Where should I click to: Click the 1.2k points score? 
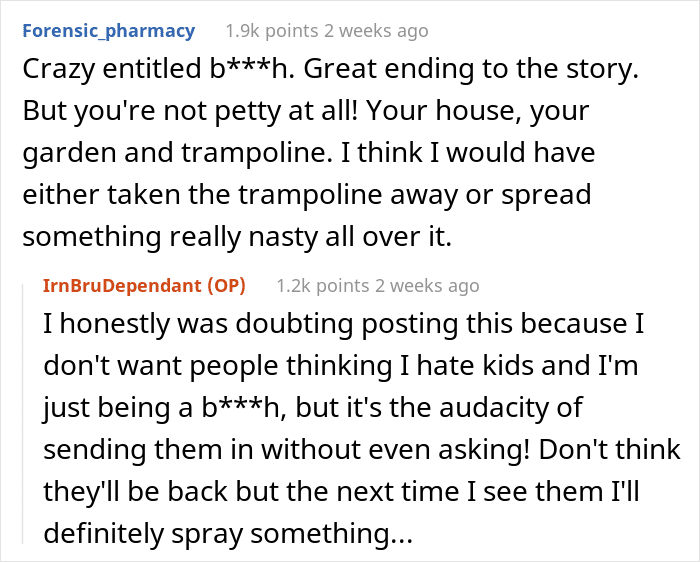click(323, 286)
